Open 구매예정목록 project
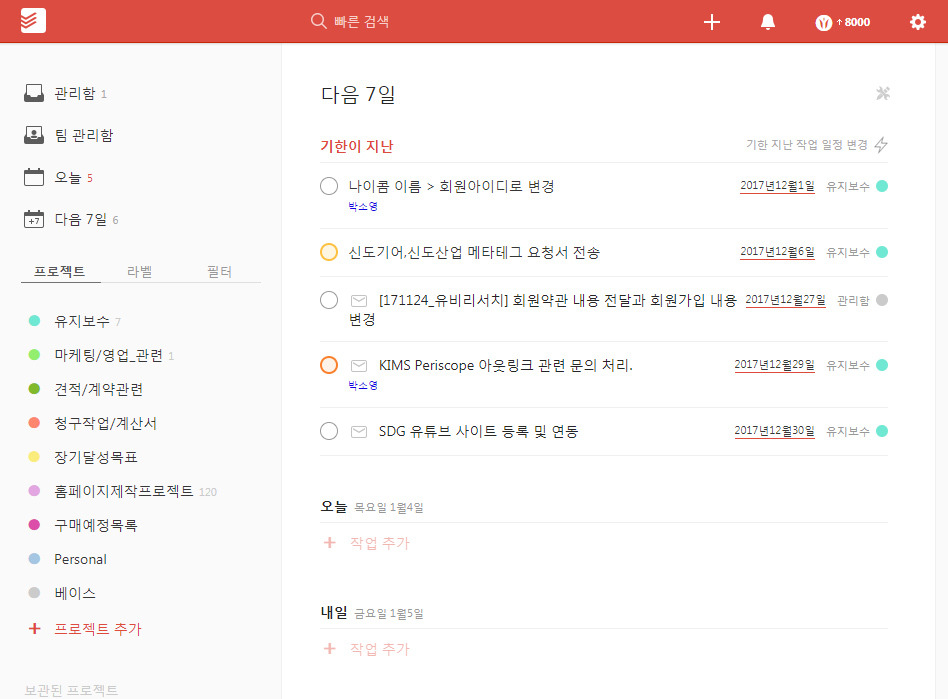Image resolution: width=948 pixels, height=699 pixels. pyautogui.click(x=96, y=525)
